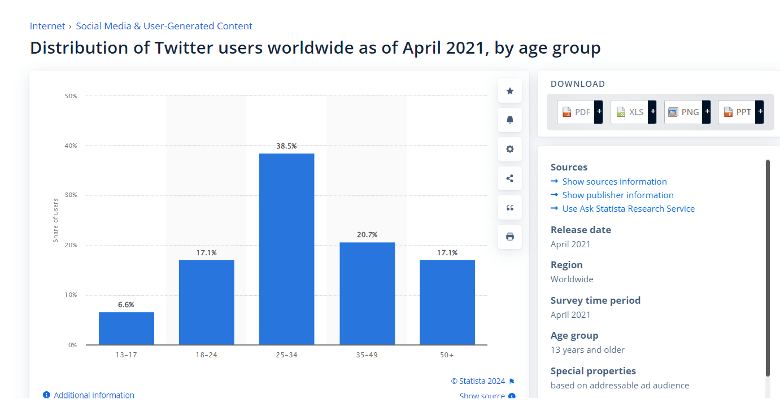Click the bell notification icon
This screenshot has height=400, width=780.
tap(509, 120)
